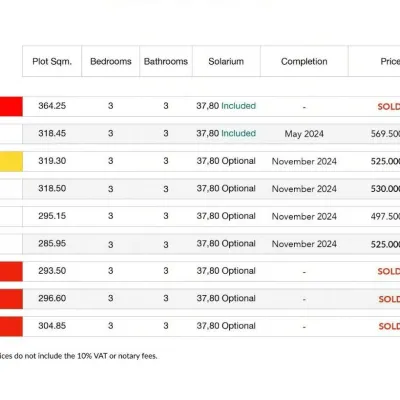
Task: Select the May 2024 completion cell
Action: (x=304, y=134)
